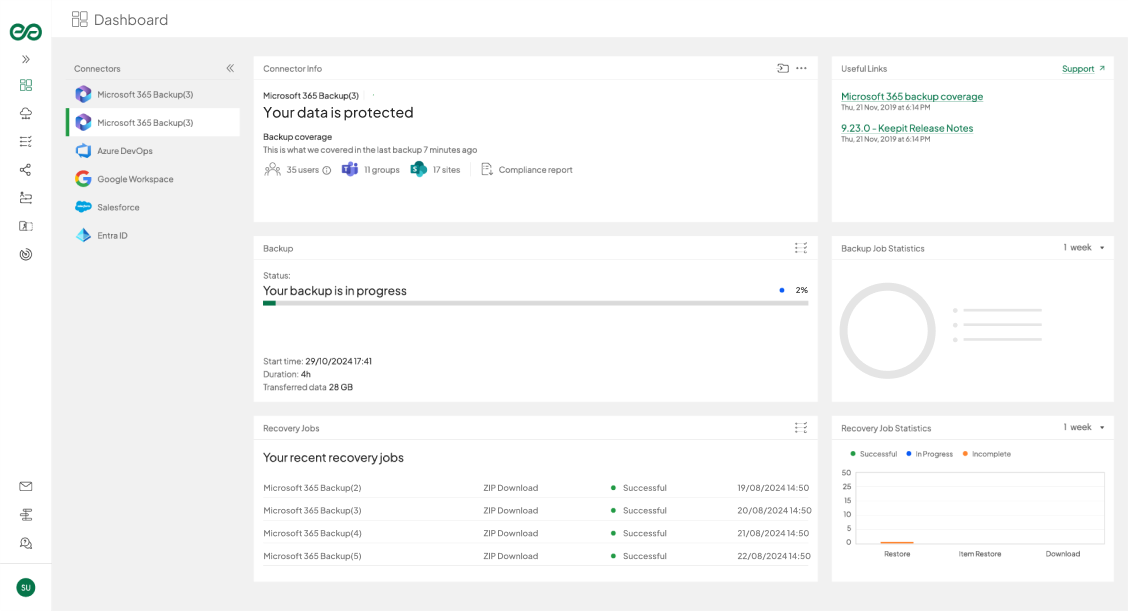Open the signpost icon in sidebar
Image resolution: width=1128 pixels, height=611 pixels.
tap(26, 515)
